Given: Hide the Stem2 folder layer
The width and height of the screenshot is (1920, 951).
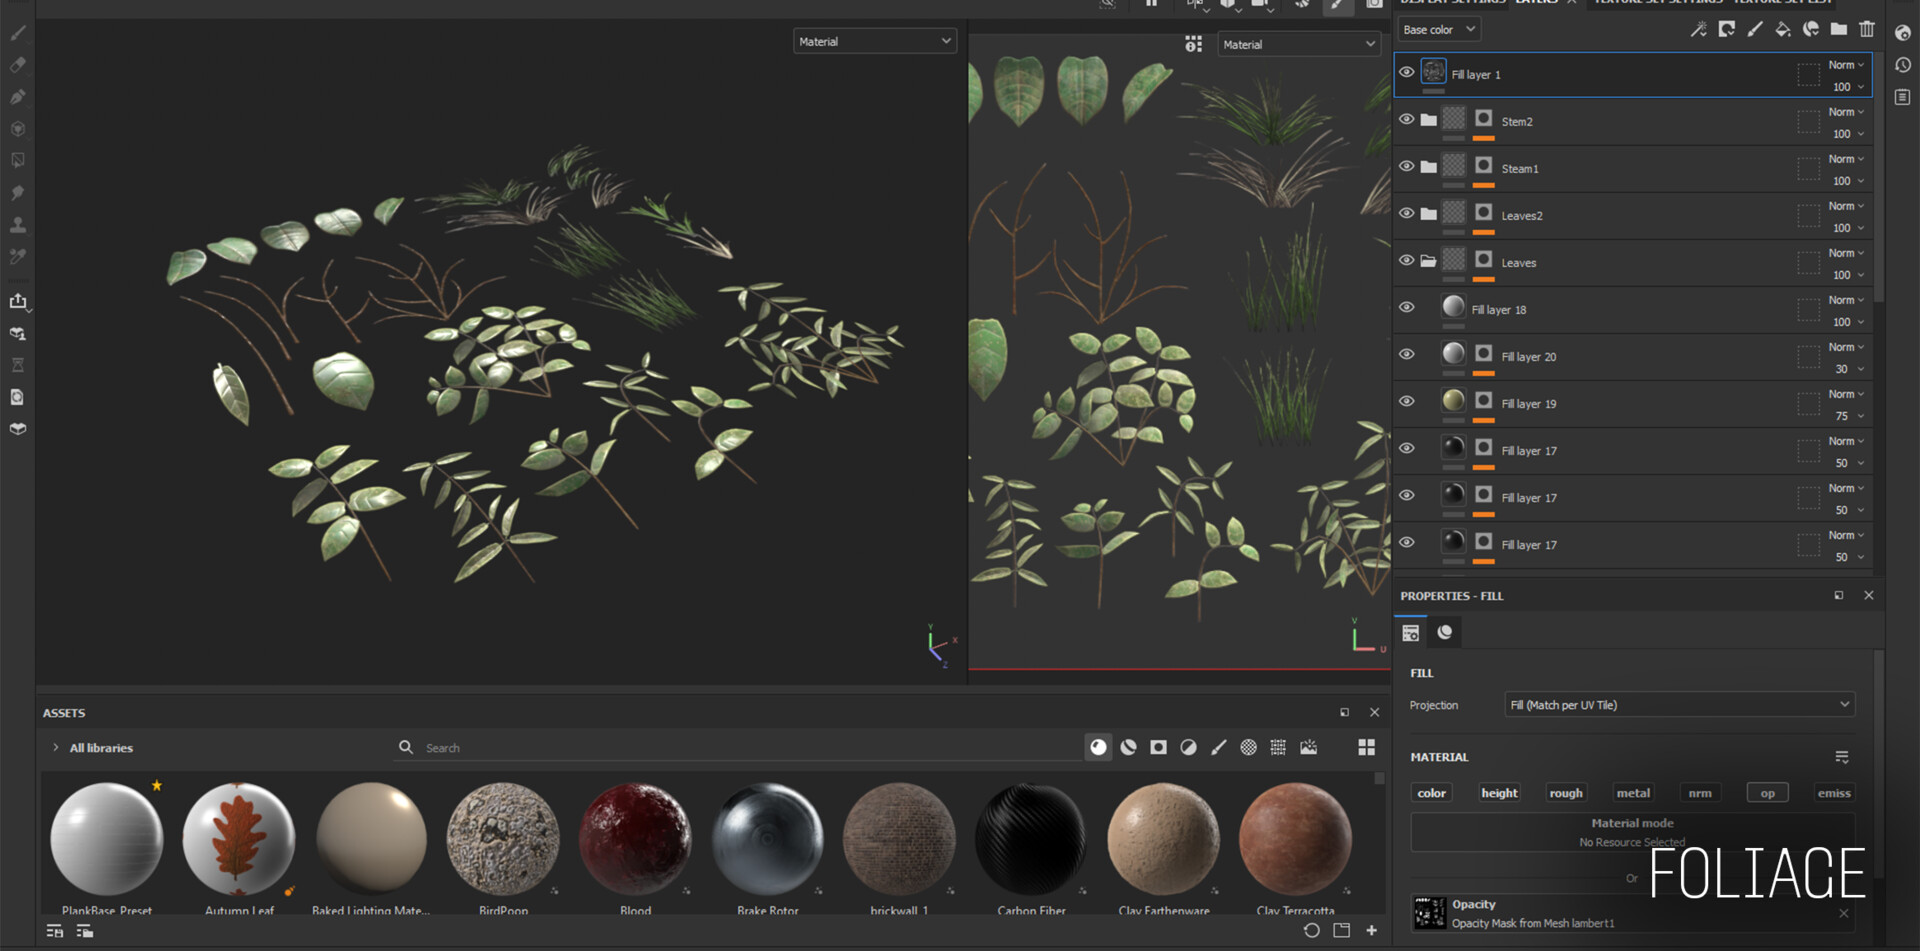Looking at the screenshot, I should pyautogui.click(x=1406, y=120).
